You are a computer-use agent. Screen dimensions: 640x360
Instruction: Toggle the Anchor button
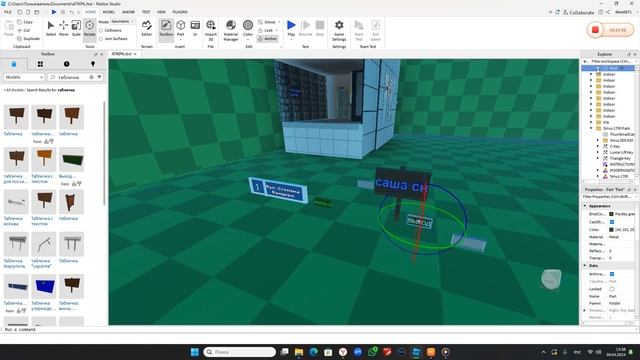coord(267,39)
